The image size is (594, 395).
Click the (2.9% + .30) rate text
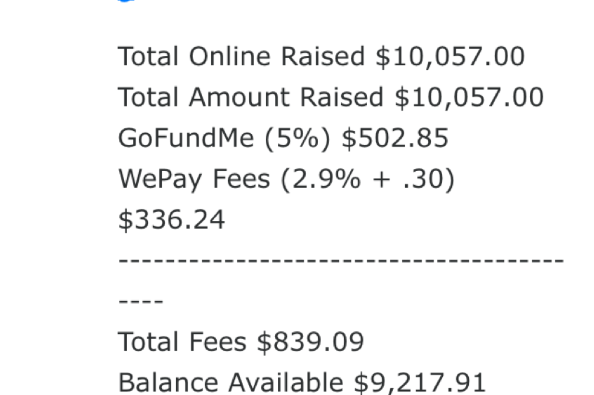(367, 179)
